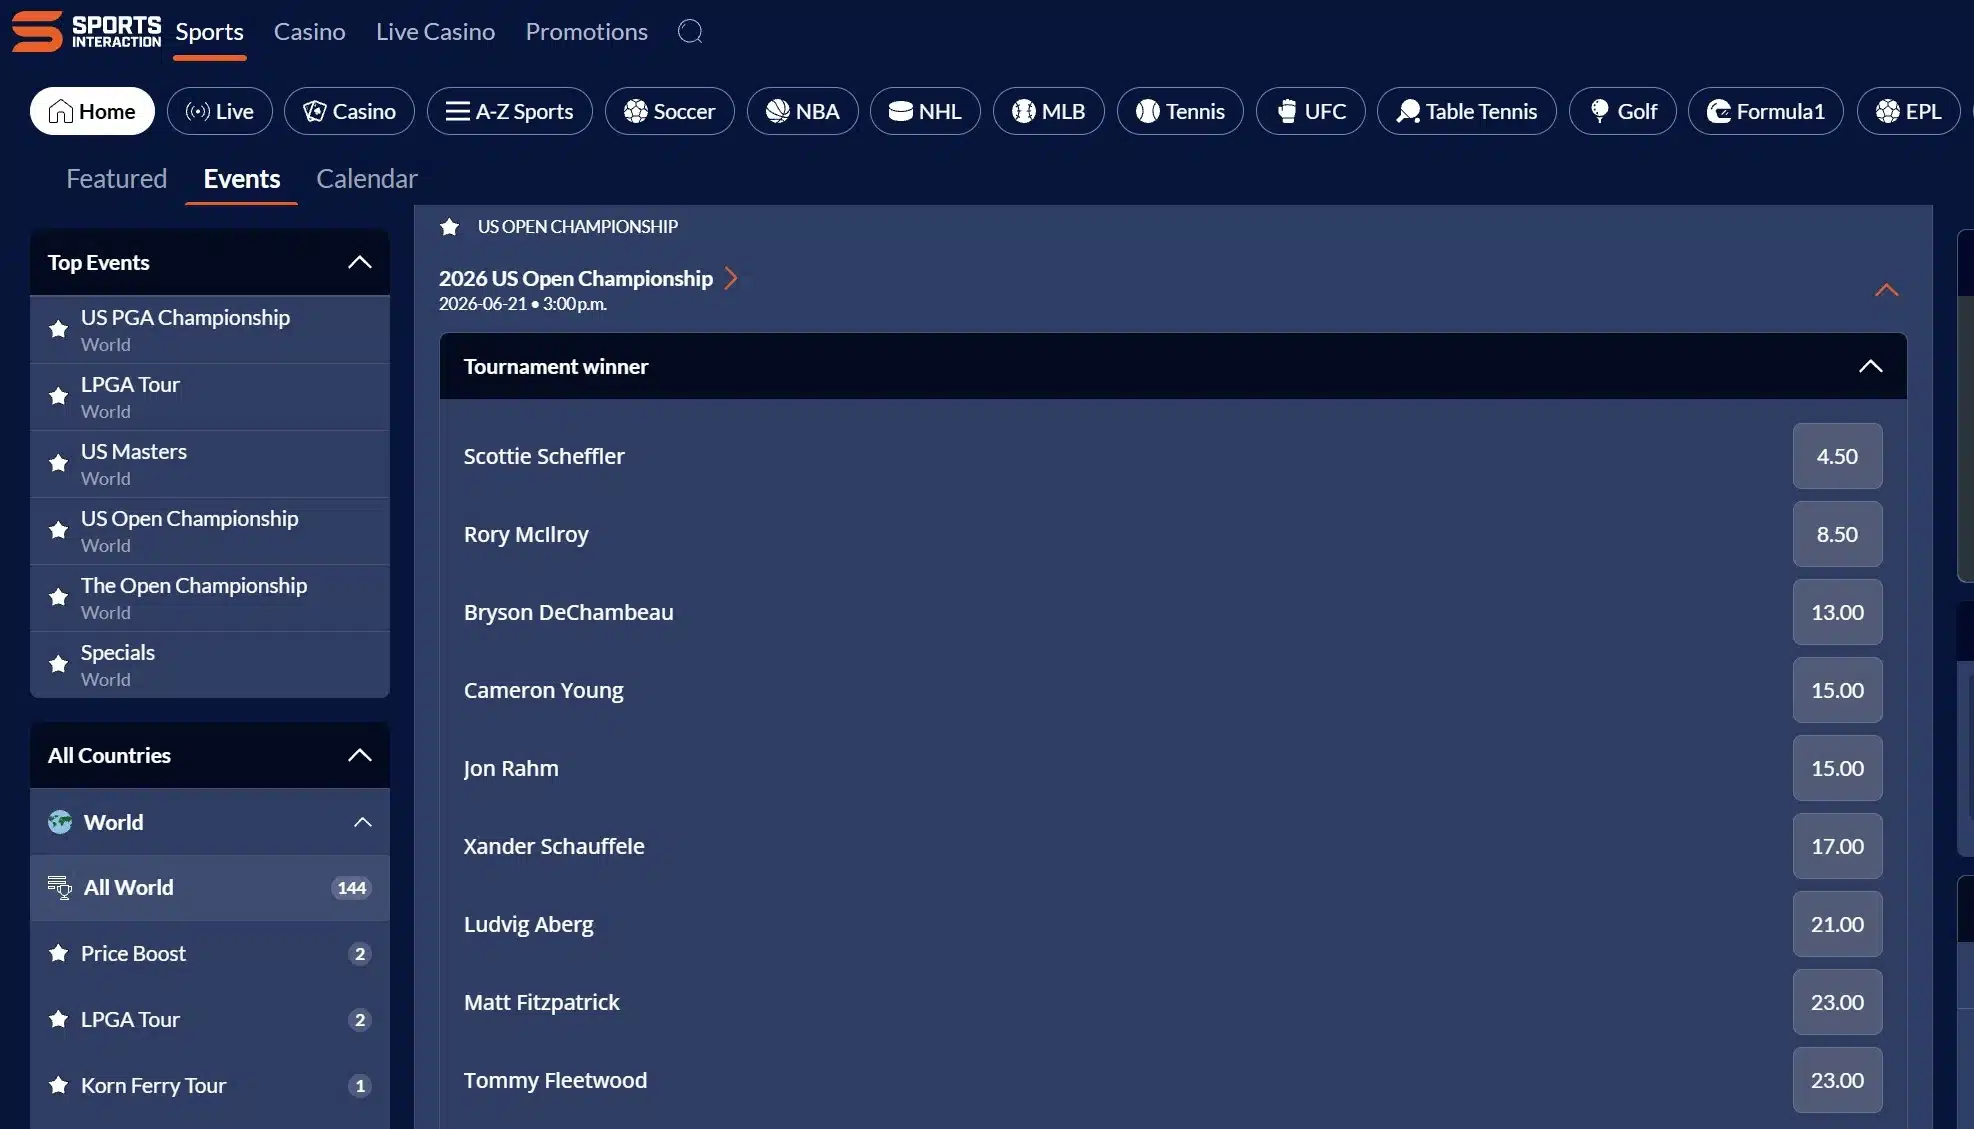The image size is (1974, 1129).
Task: Open the search magnifier icon
Action: pos(690,31)
